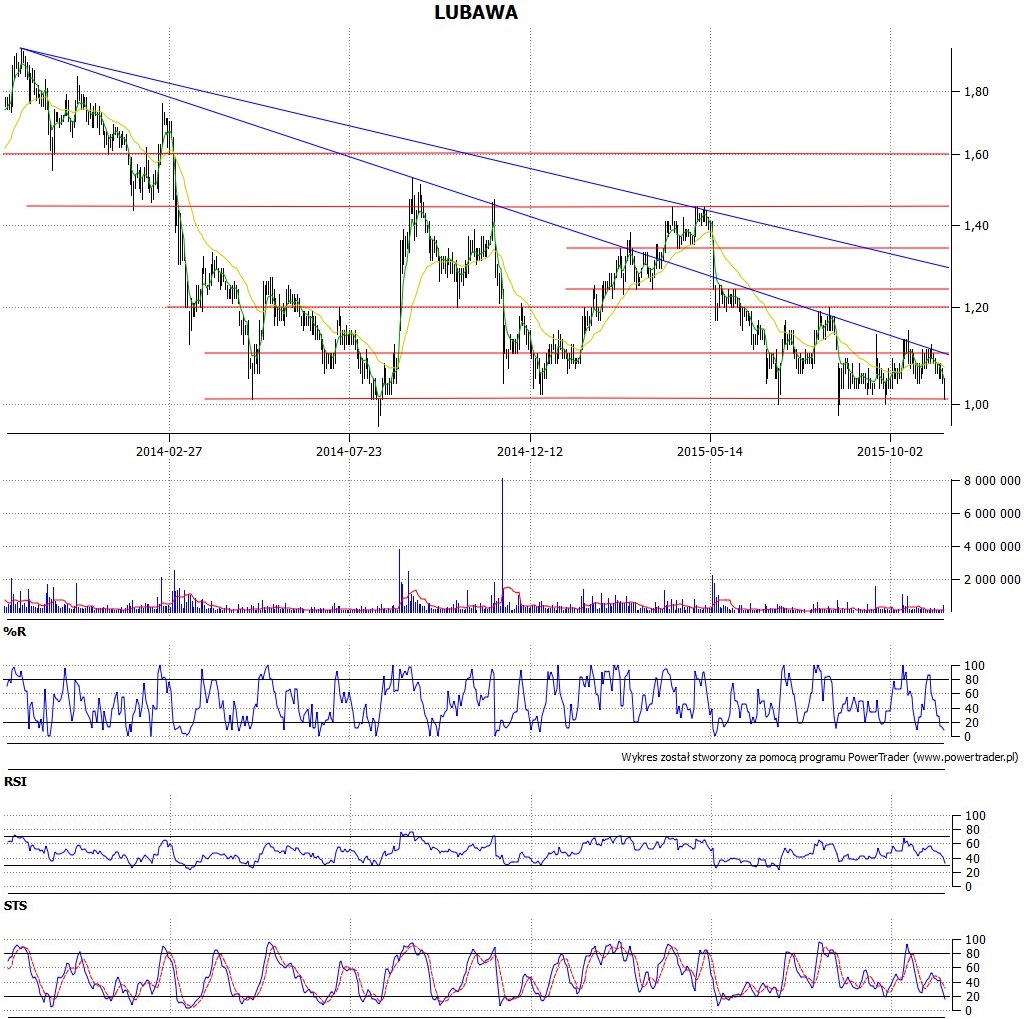The width and height of the screenshot is (1024, 1019).
Task: Click the 1,40 price axis label
Action: [x=976, y=226]
